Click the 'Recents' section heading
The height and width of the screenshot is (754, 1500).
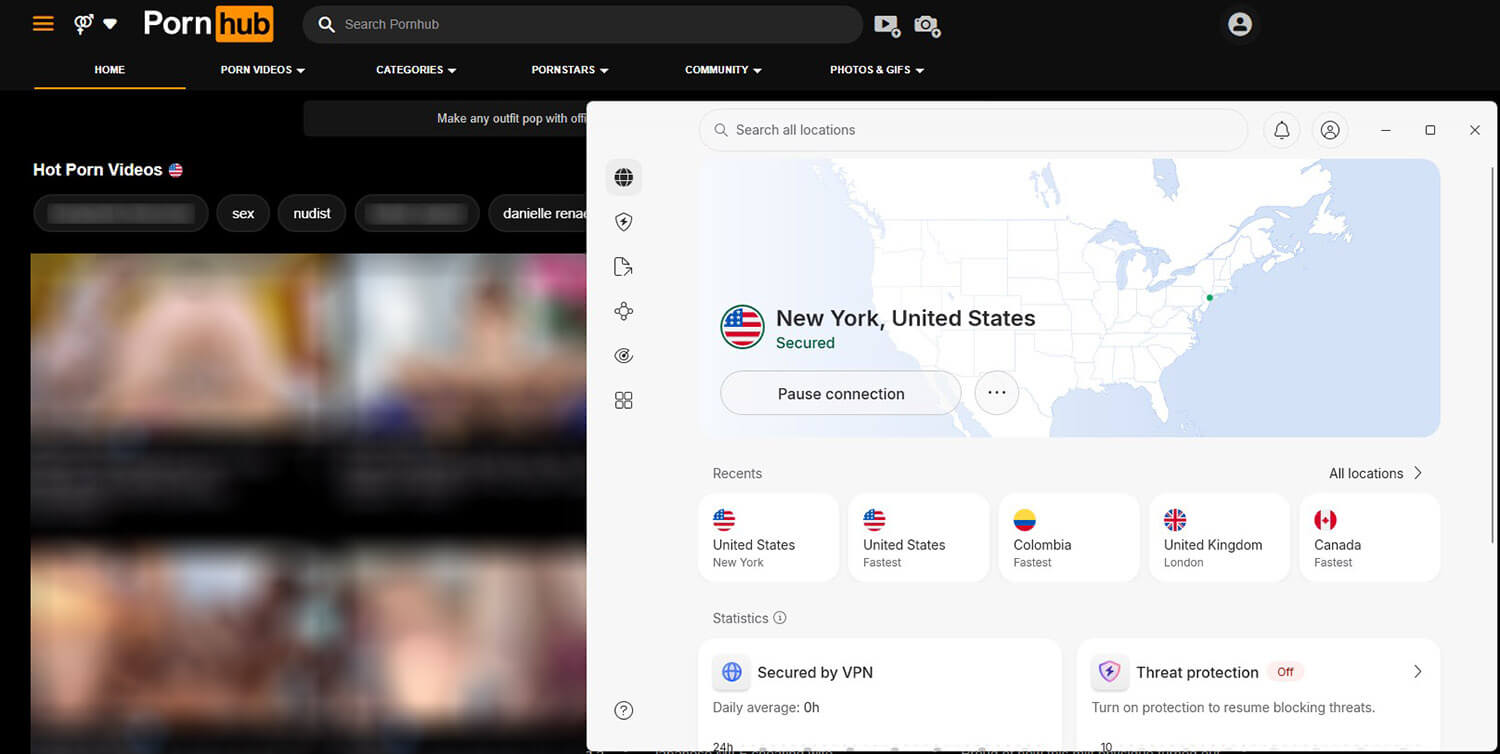click(737, 473)
